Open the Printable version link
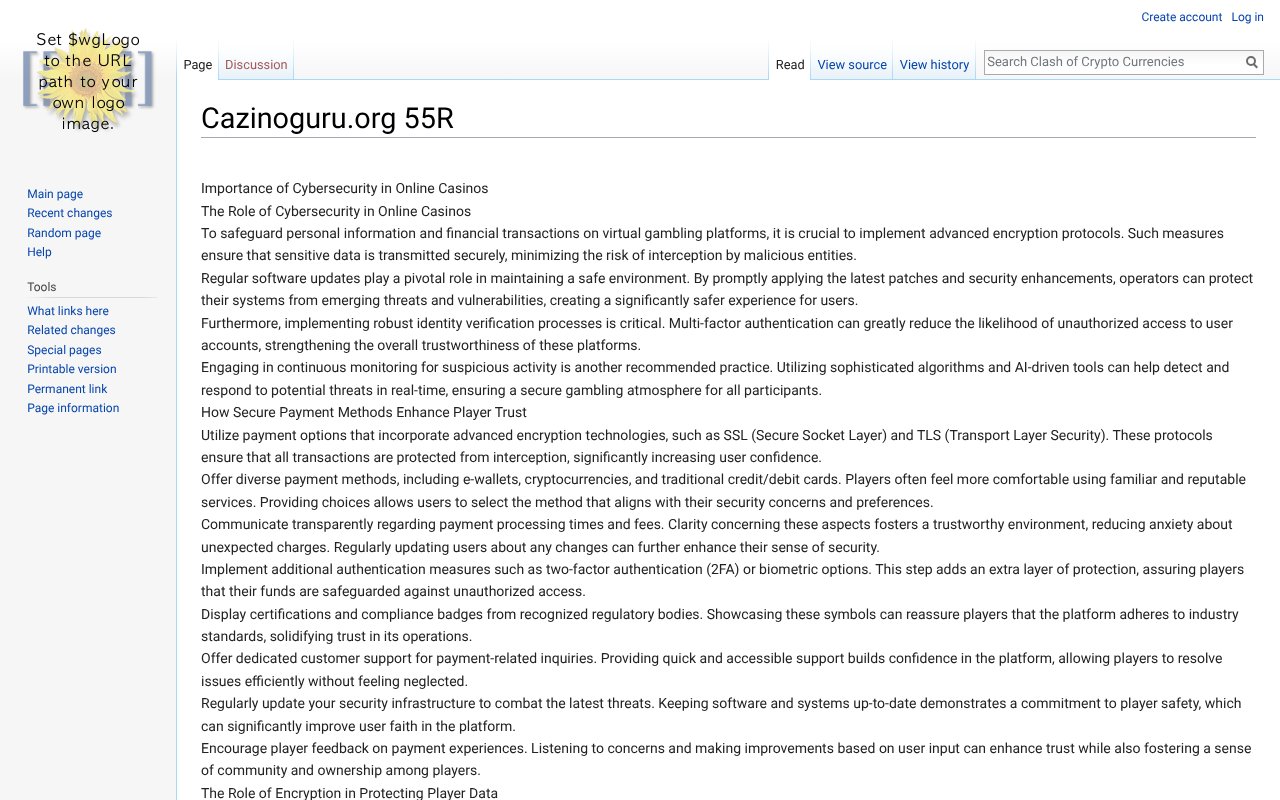This screenshot has width=1280, height=800. click(x=72, y=369)
